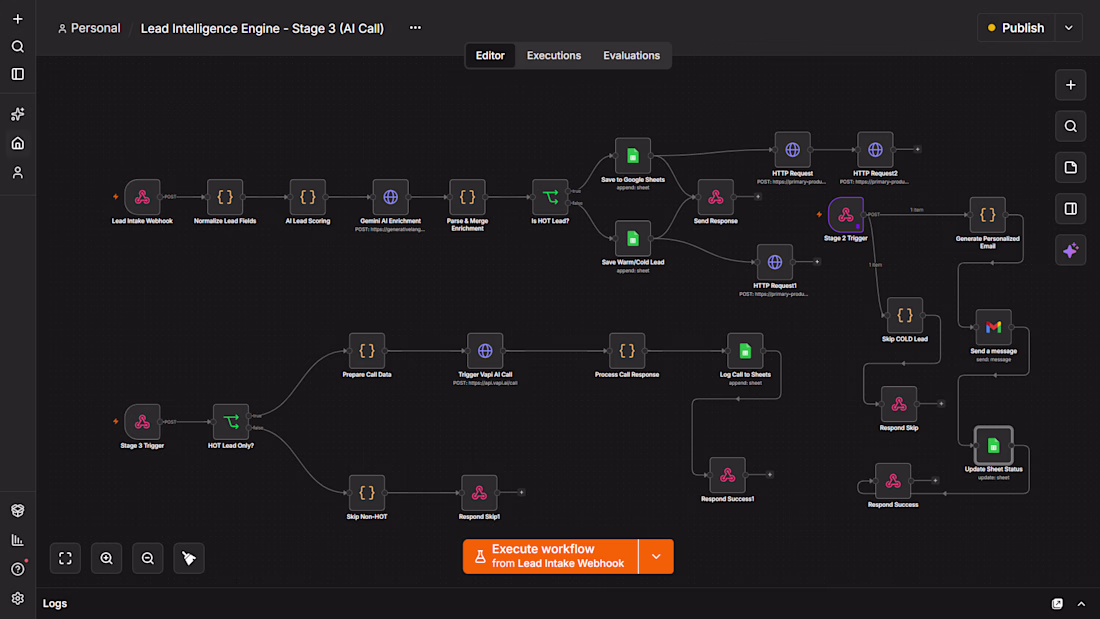Viewport: 1100px width, 619px height.
Task: Open the Personal project link
Action: 89,28
